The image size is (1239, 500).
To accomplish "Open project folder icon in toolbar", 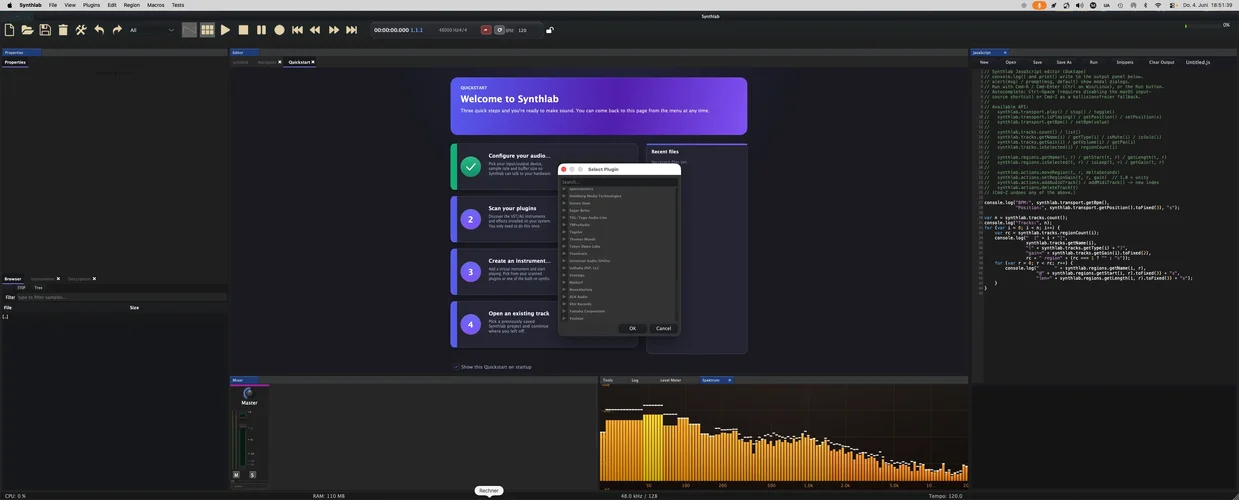I will pyautogui.click(x=27, y=30).
